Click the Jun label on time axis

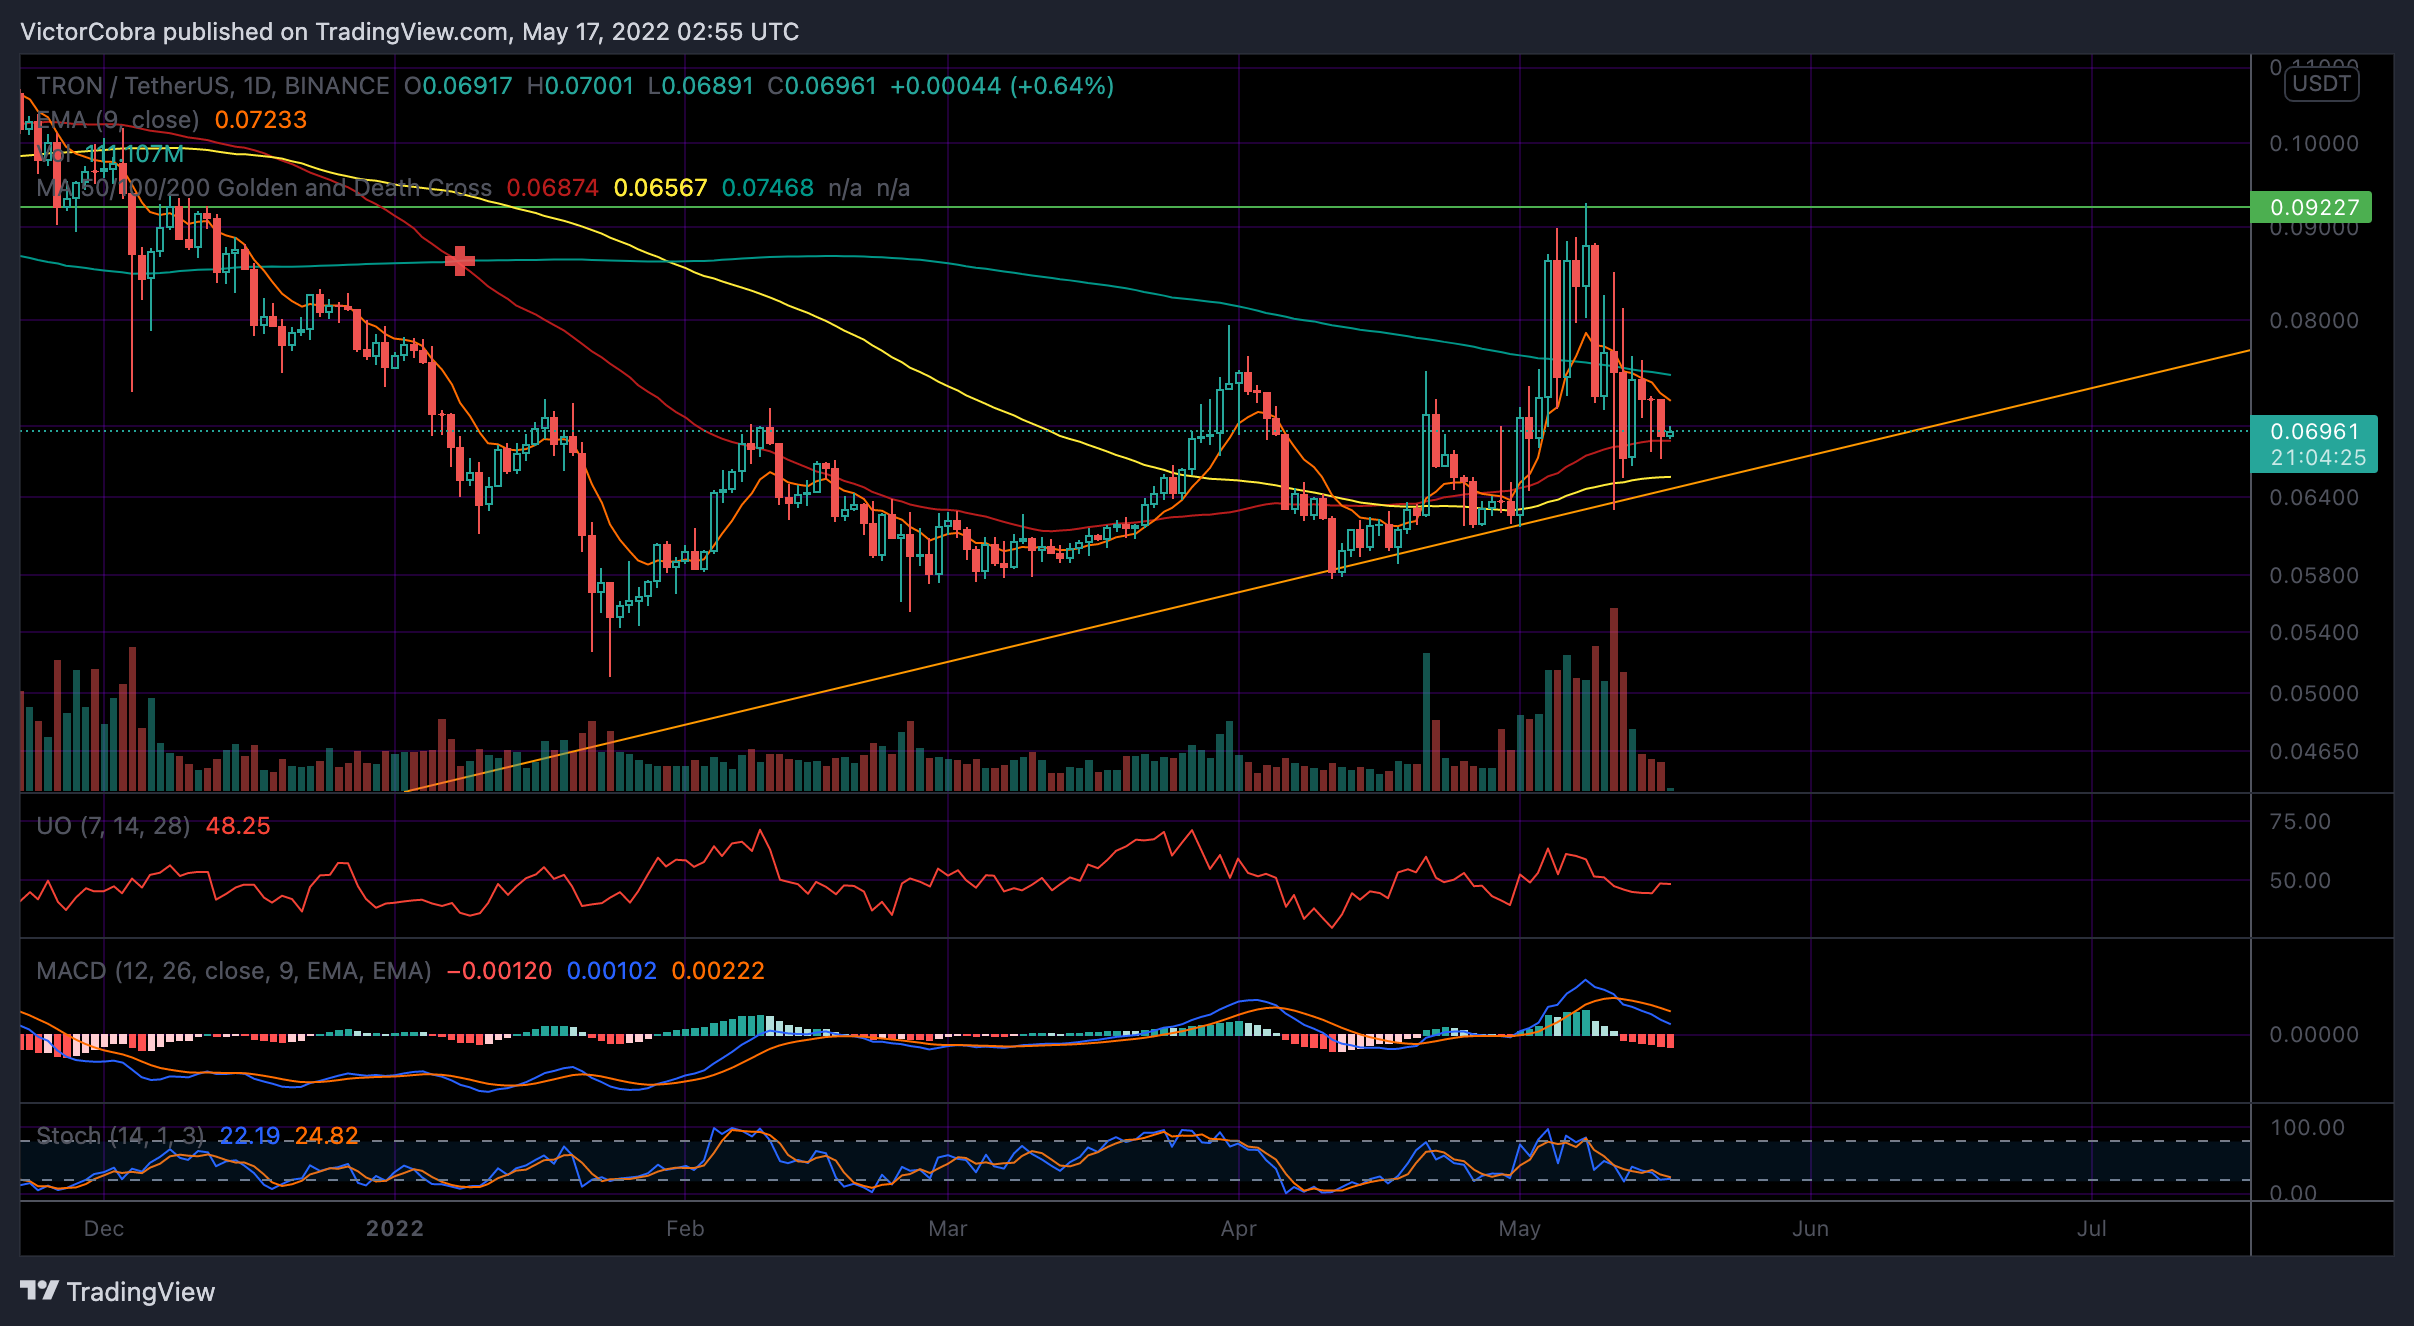(x=1810, y=1229)
